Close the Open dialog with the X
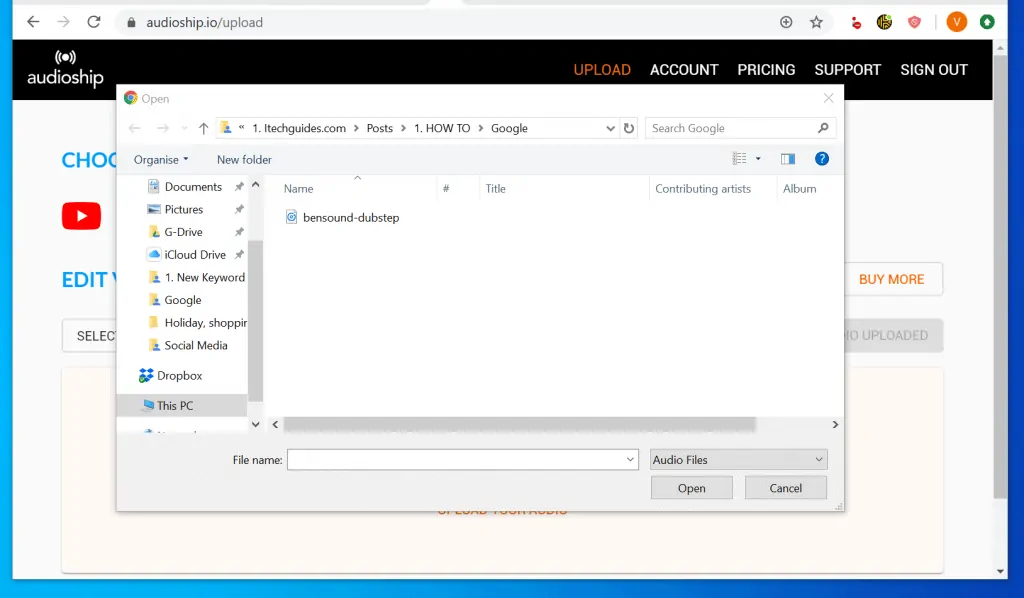1024x598 pixels. tap(828, 99)
